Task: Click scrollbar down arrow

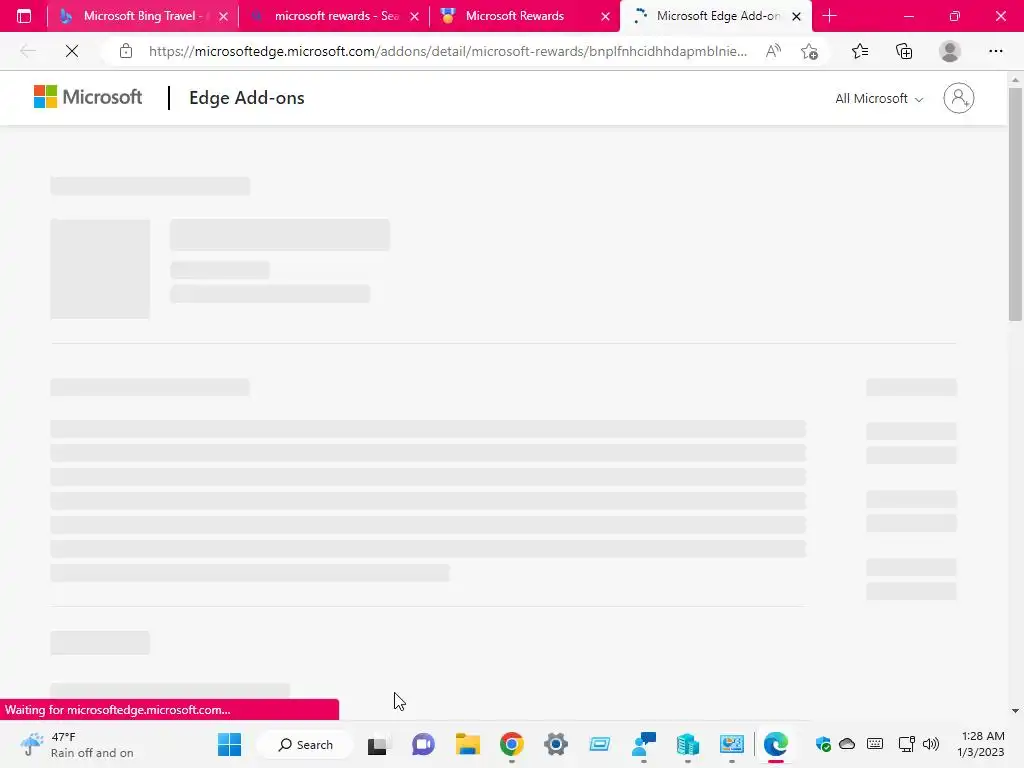Action: coord(1014,711)
